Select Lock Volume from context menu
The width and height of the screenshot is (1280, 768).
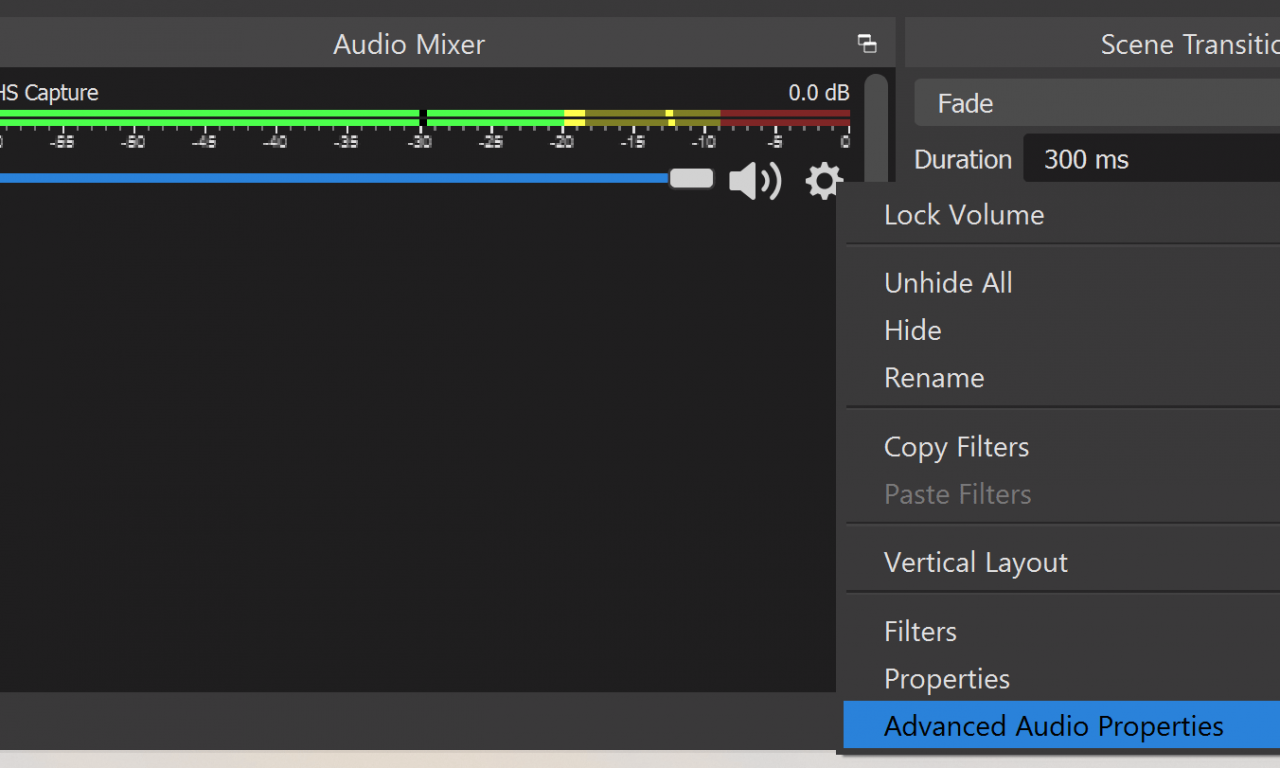pyautogui.click(x=963, y=215)
